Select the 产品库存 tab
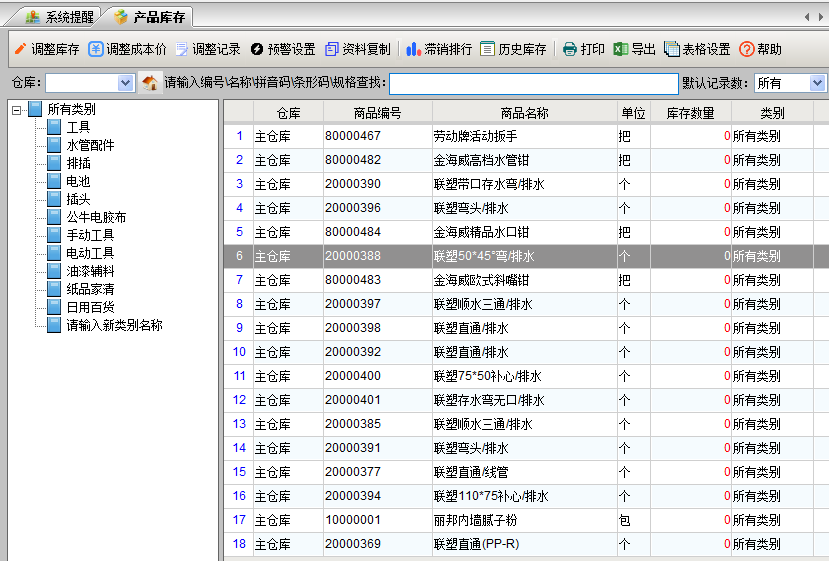 152,17
